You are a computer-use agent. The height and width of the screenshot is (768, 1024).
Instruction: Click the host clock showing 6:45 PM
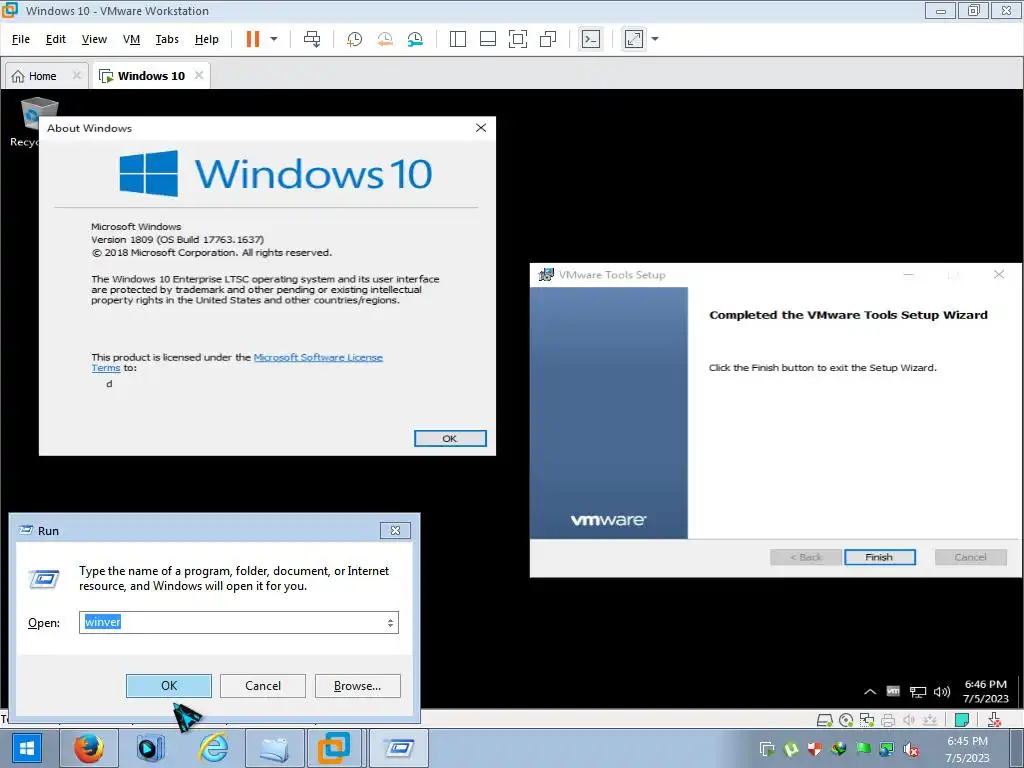[967, 749]
